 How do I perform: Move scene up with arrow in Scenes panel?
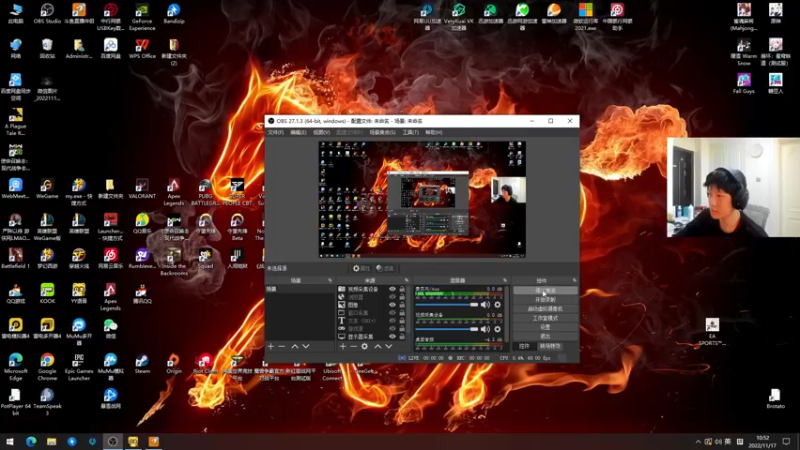[295, 346]
